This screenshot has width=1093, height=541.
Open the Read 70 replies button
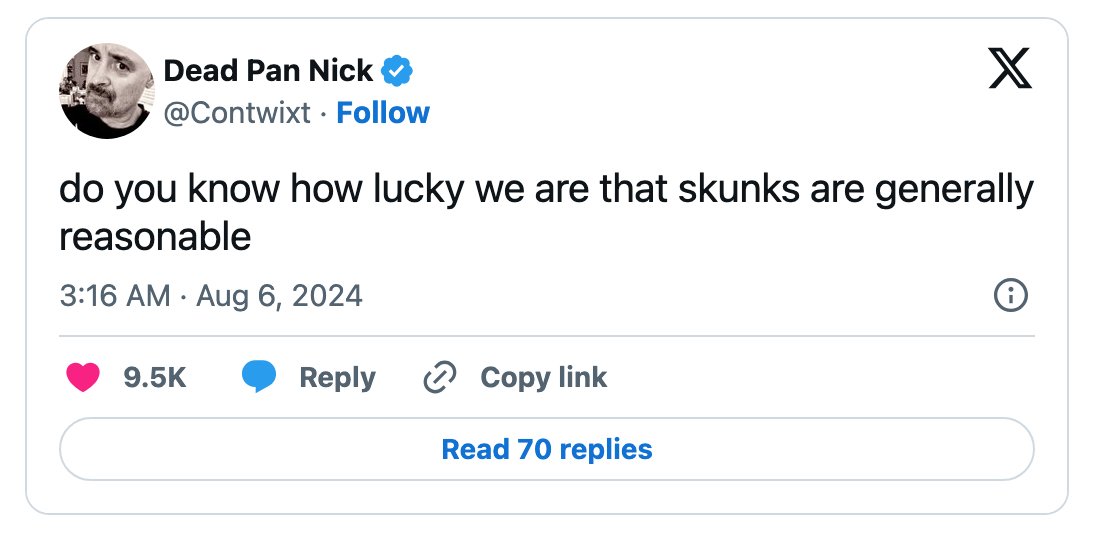click(x=546, y=449)
